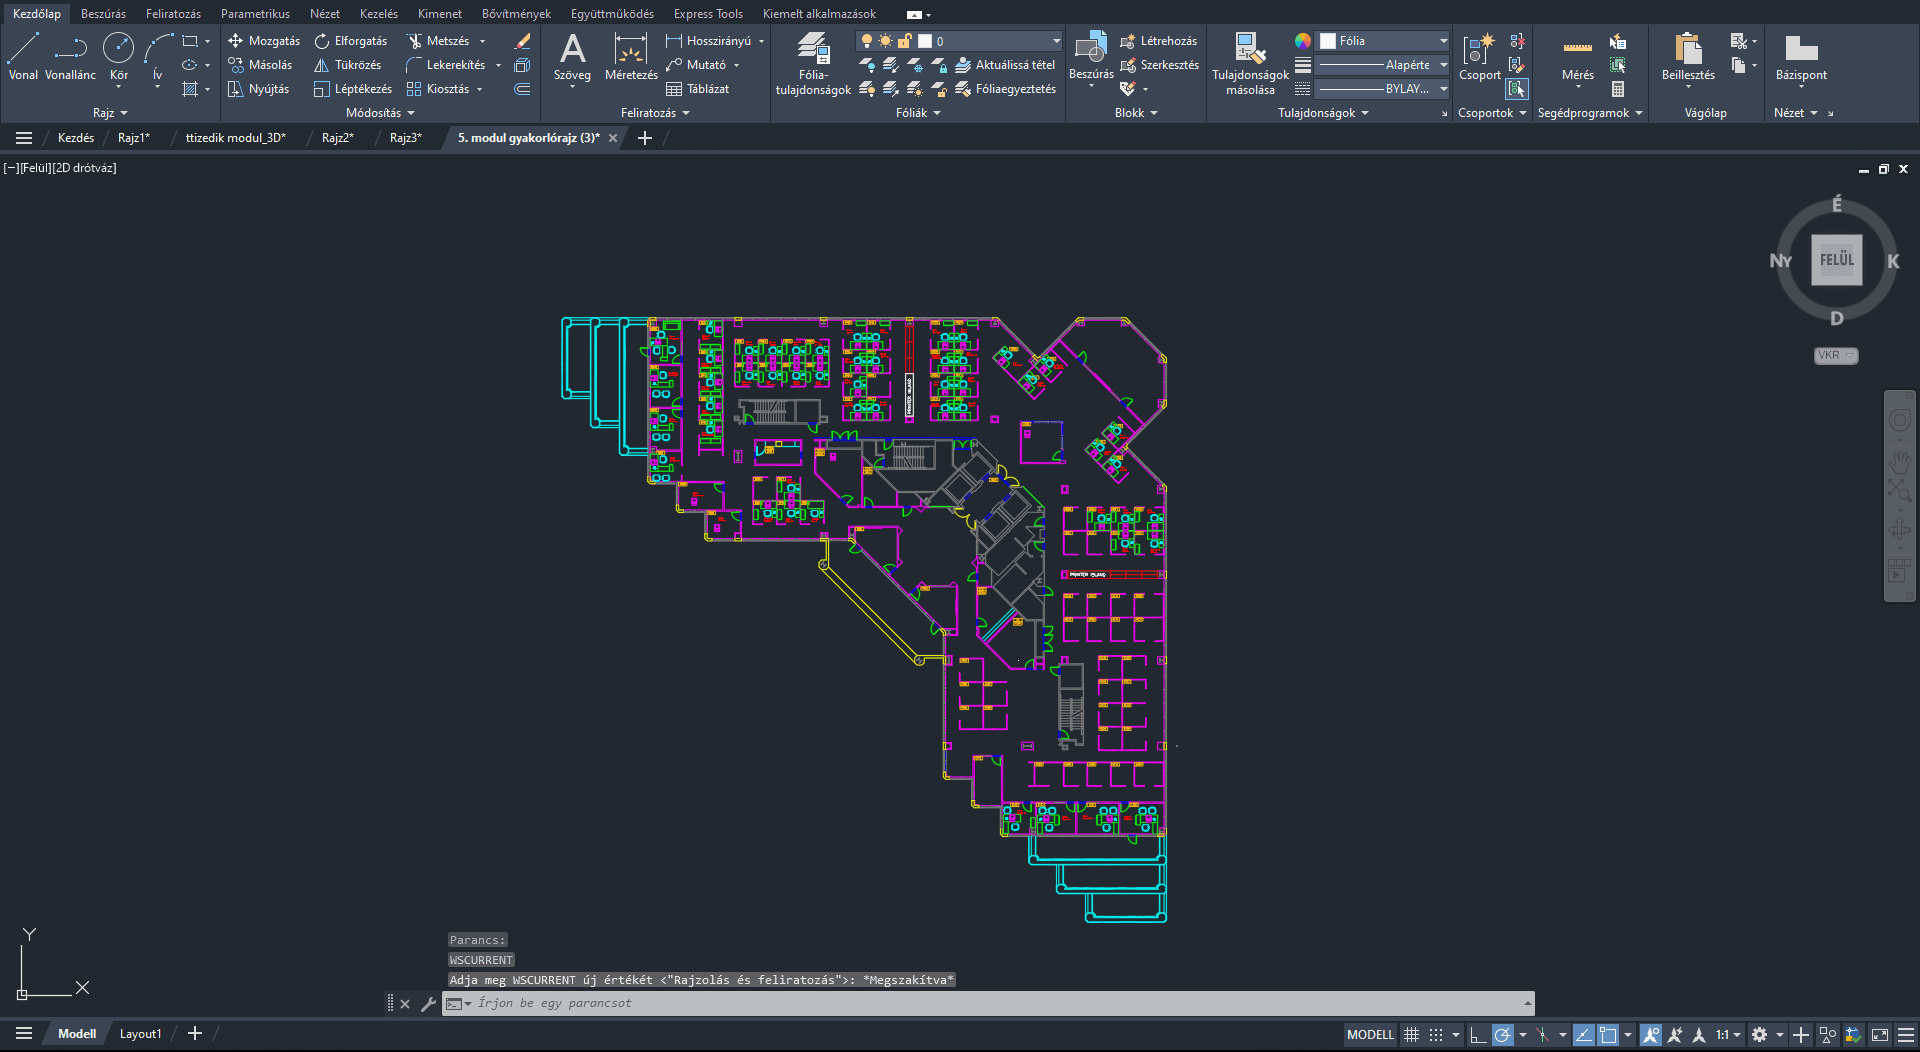
Task: Toggle polar tracking in status bar
Action: pos(1502,1035)
